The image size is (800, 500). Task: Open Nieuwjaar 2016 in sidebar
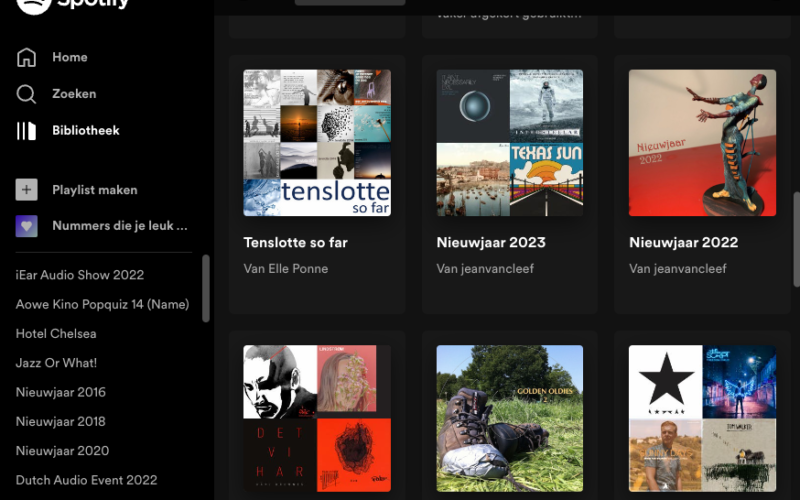coord(60,392)
